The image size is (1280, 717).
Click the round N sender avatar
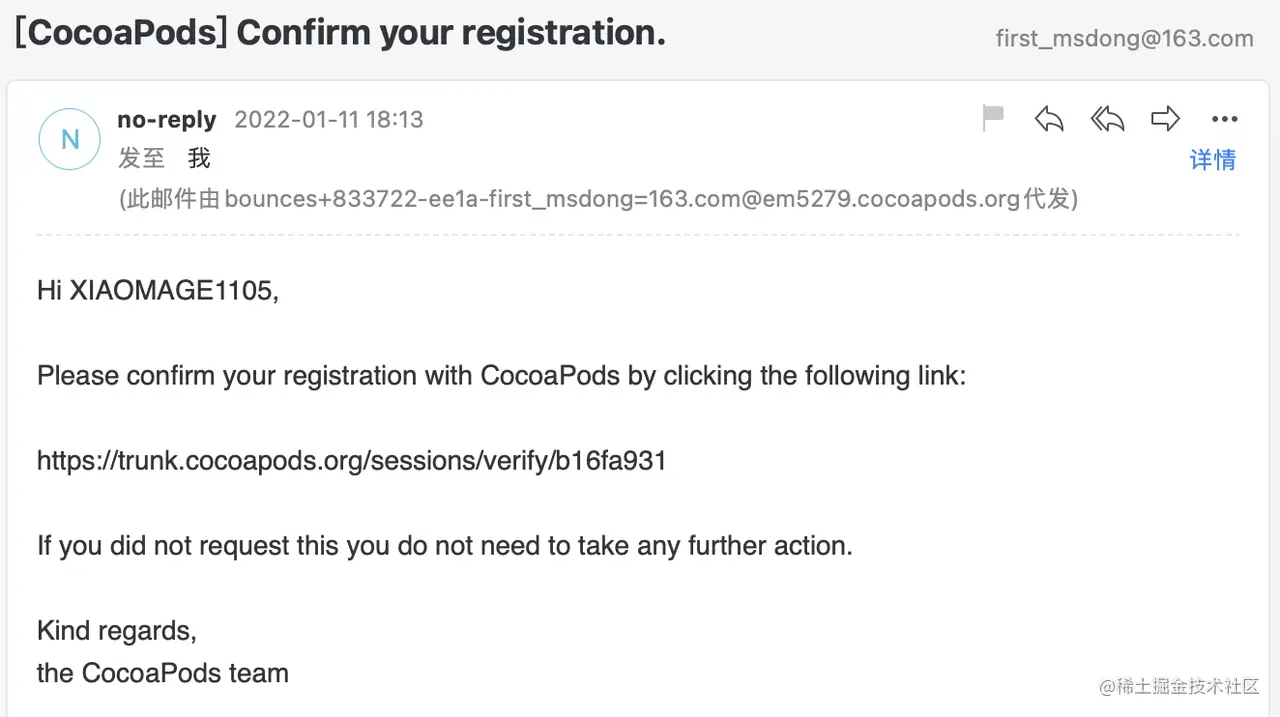[69, 139]
